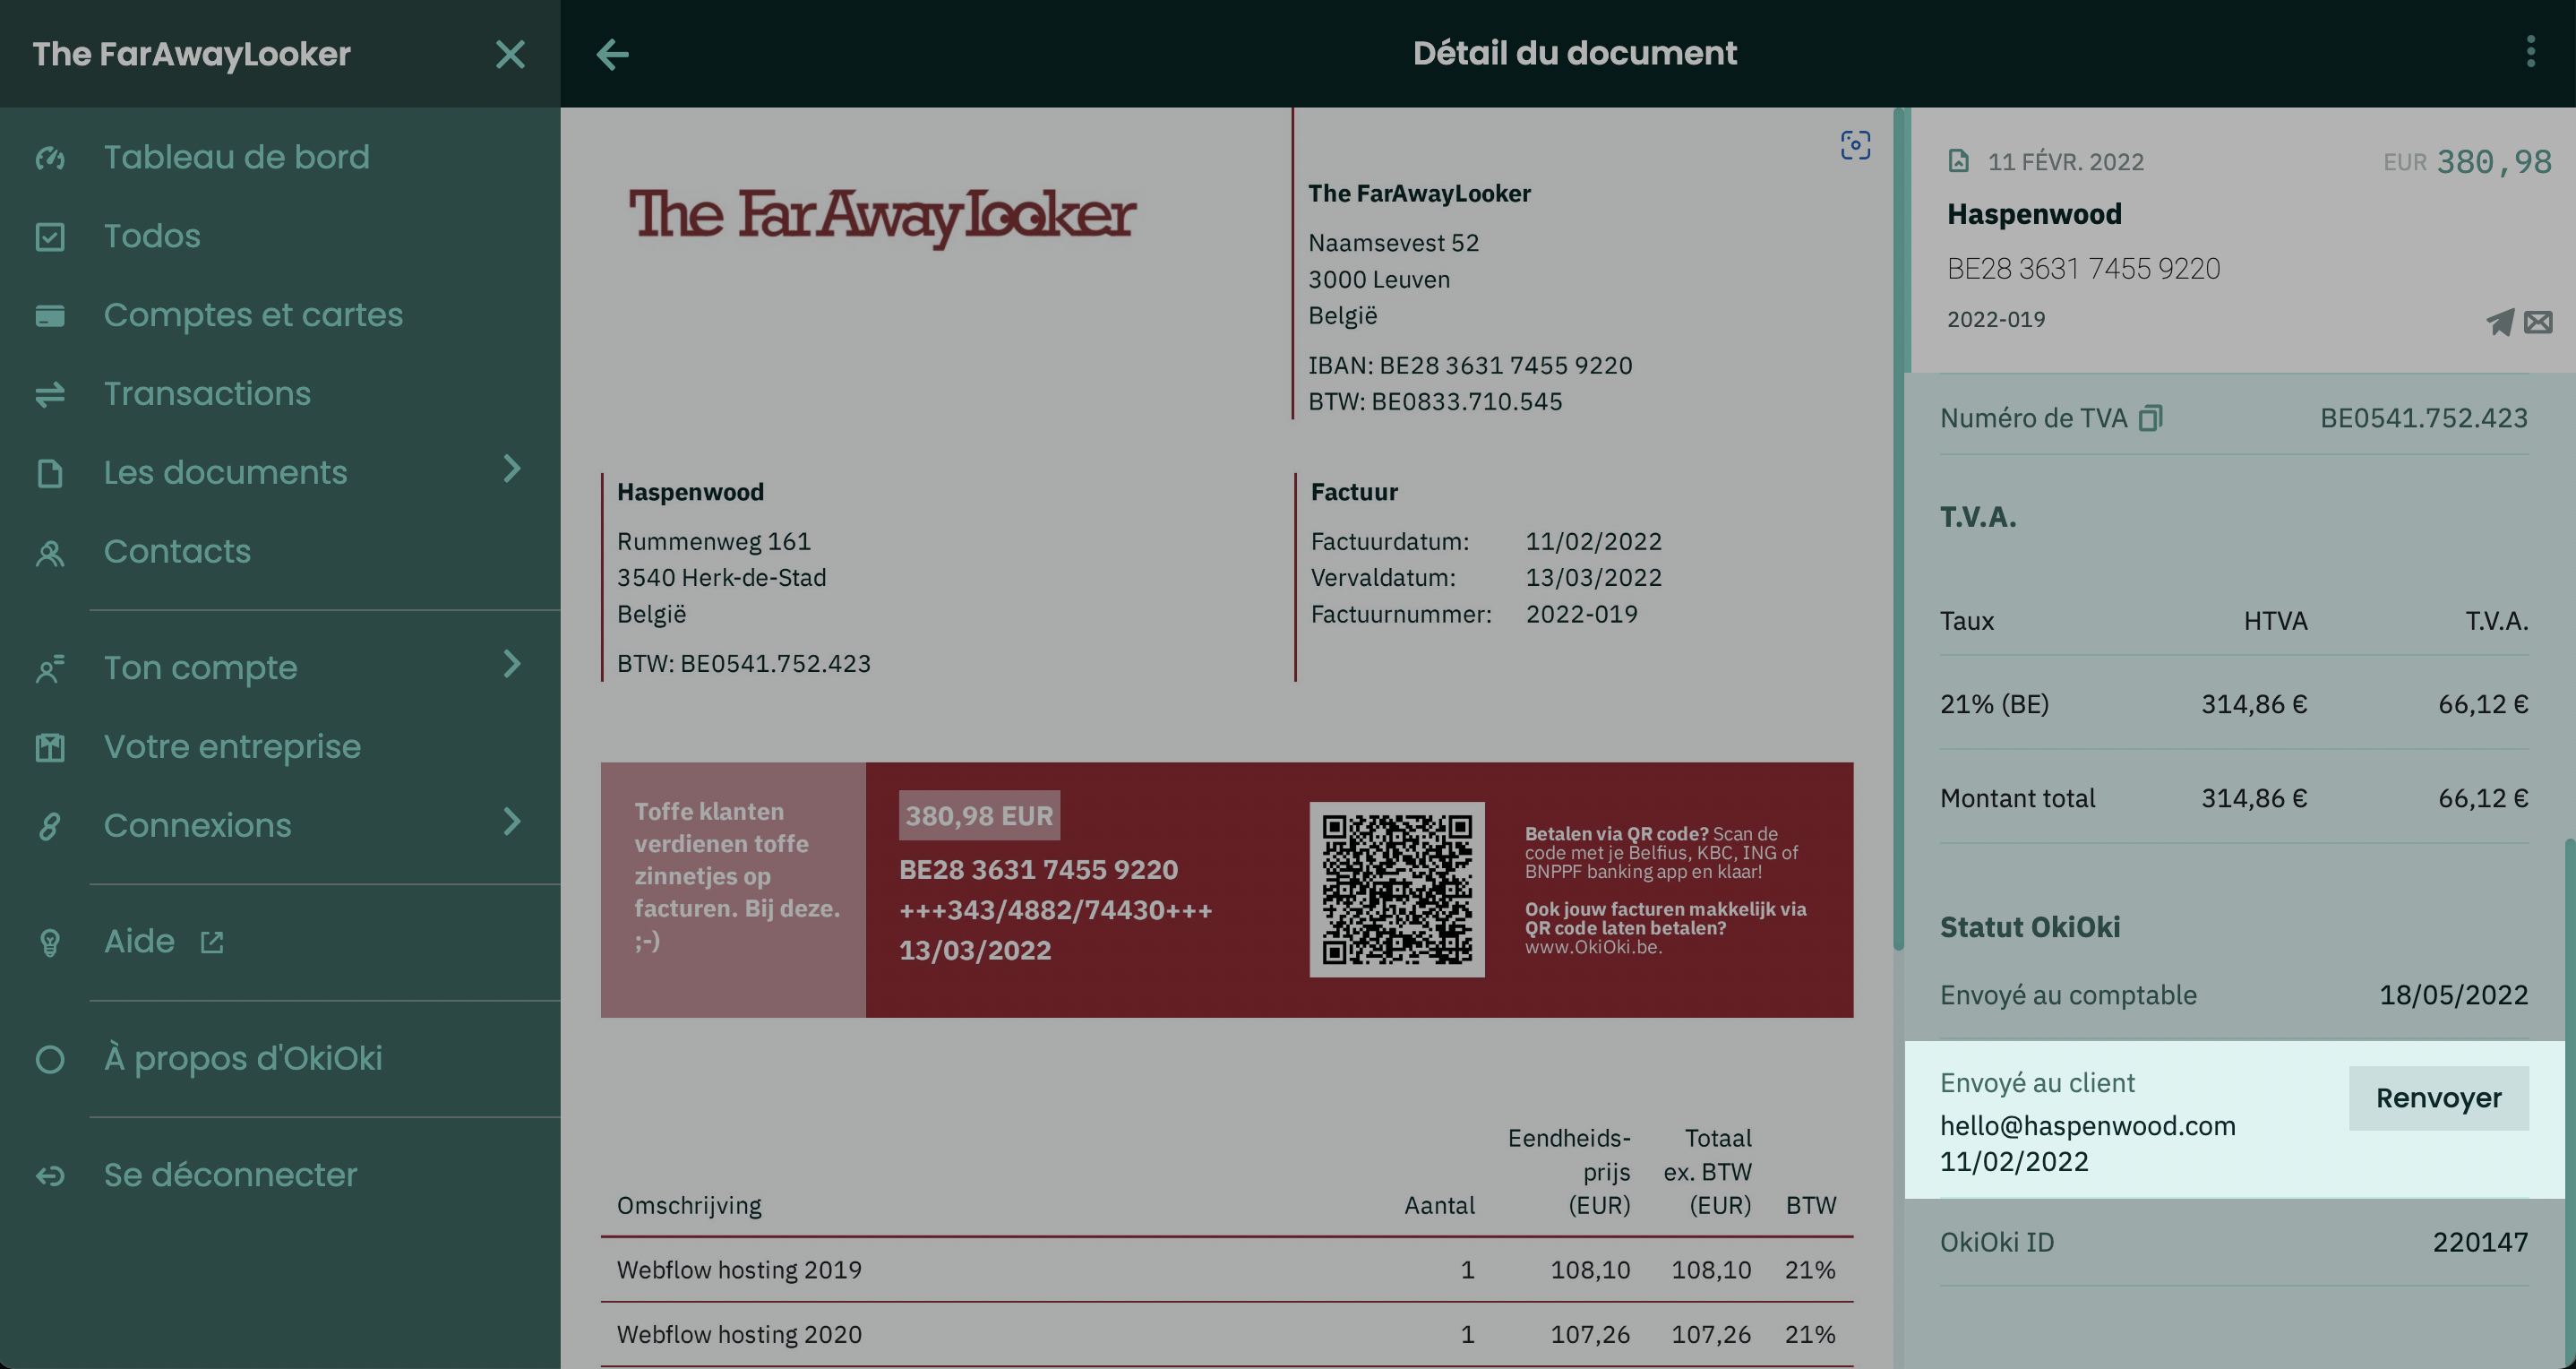Screen dimensions: 2576x1369
Task: Click the Aide lightbulb icon
Action: 50,942
